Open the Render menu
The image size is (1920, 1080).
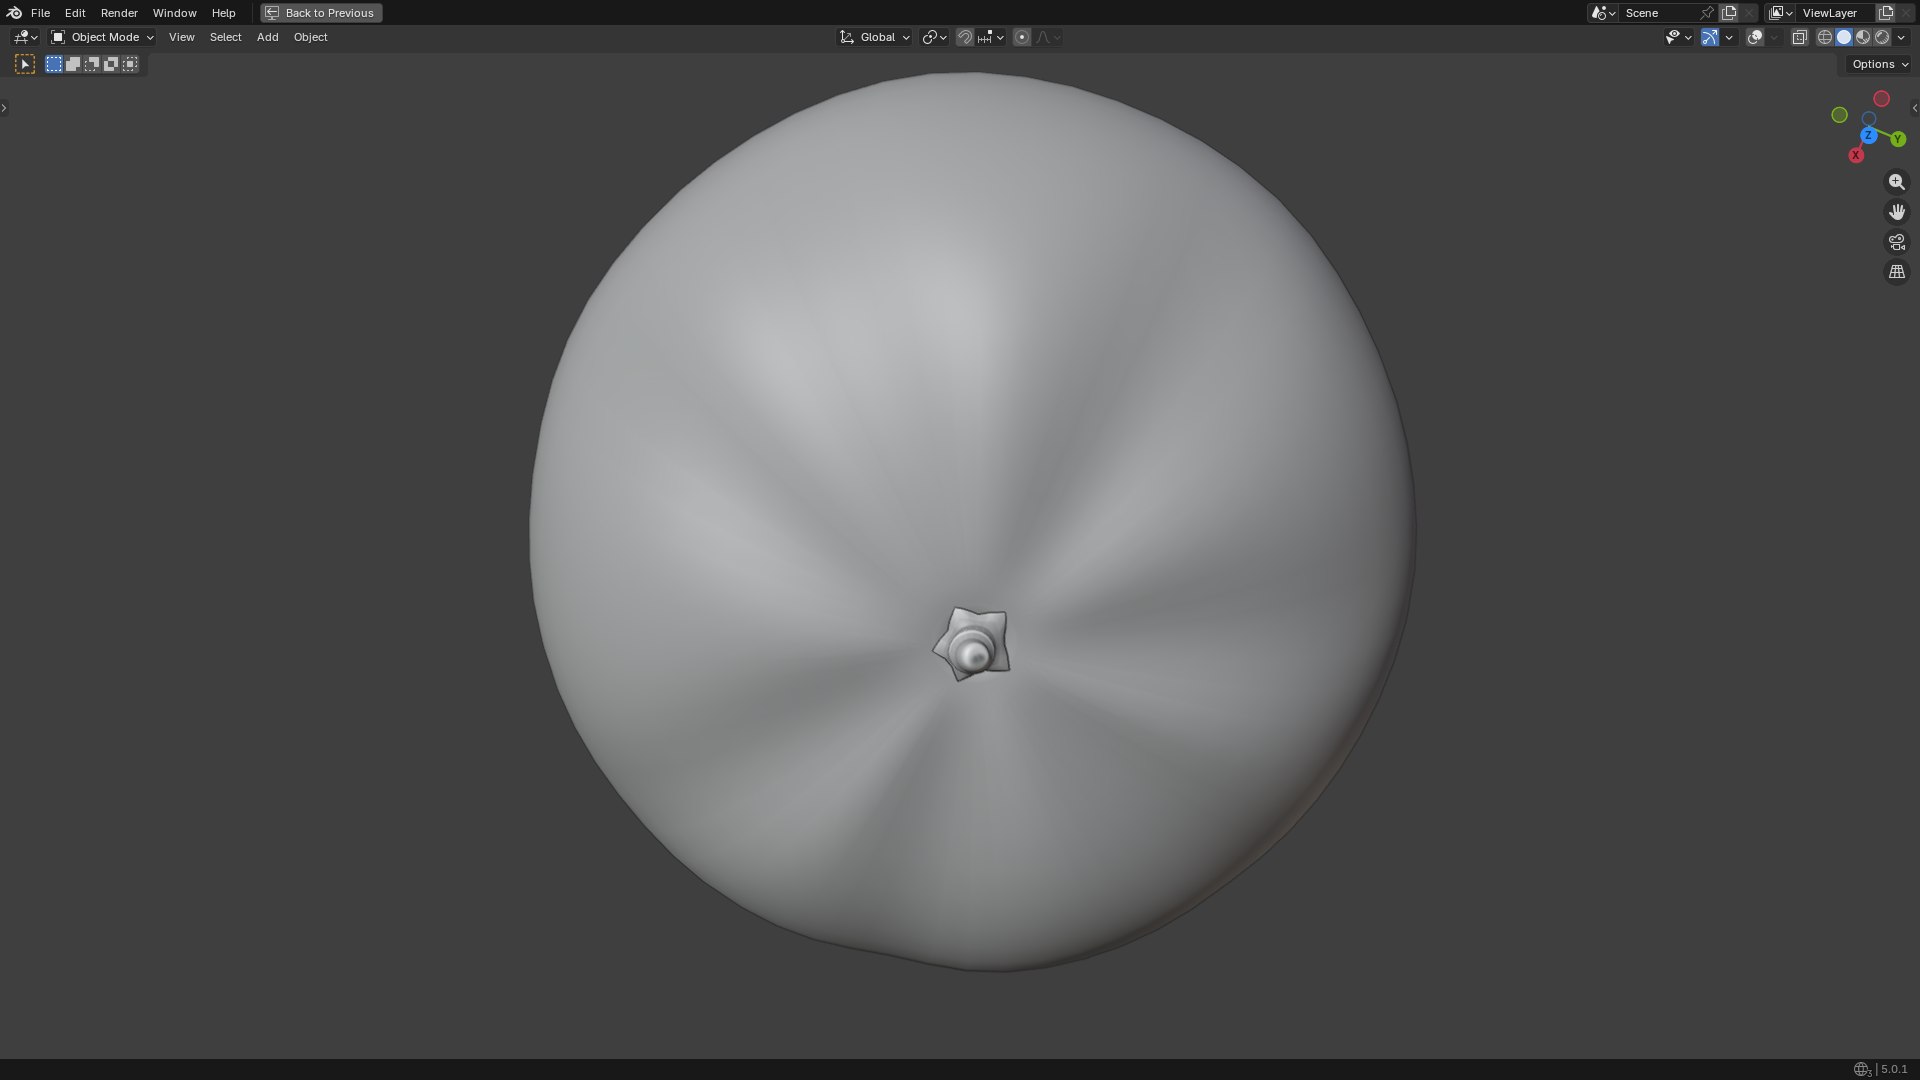119,13
